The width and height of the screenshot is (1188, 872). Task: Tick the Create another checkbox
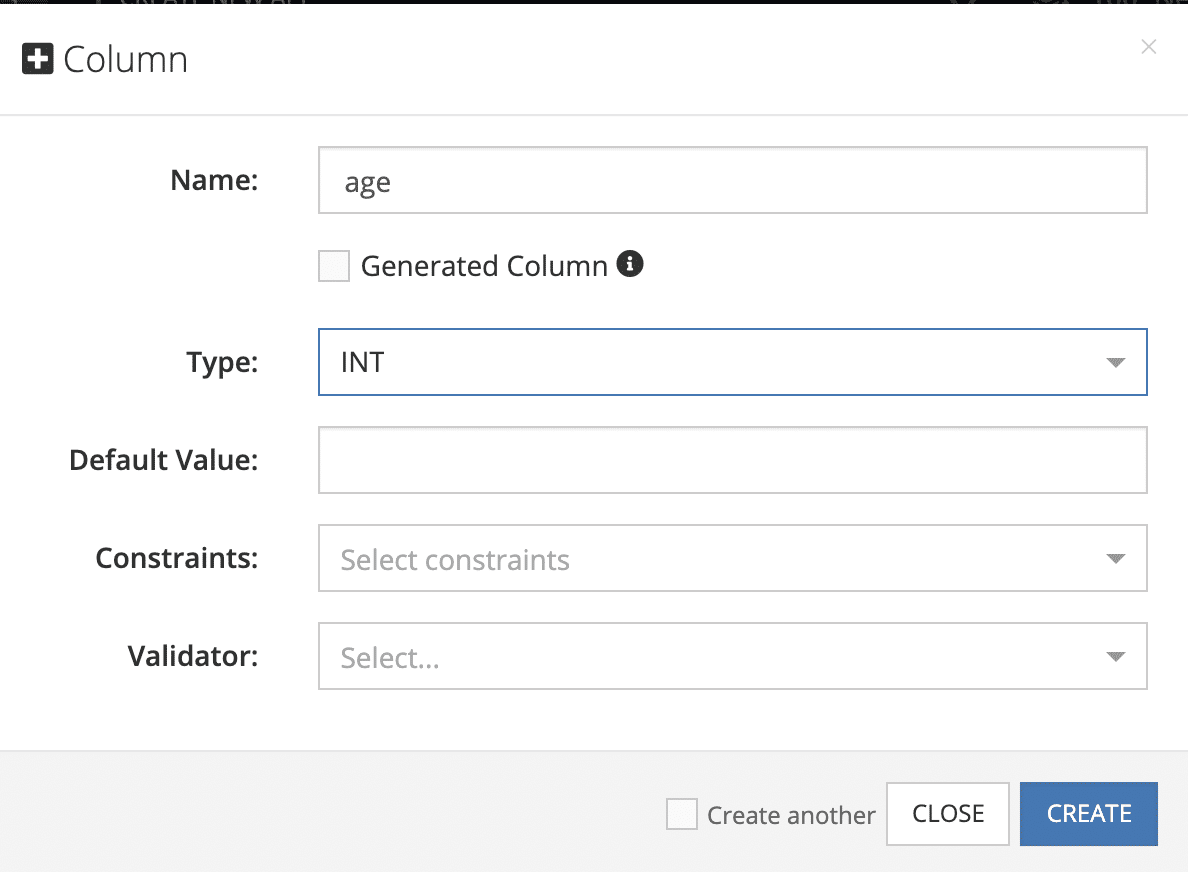tap(682, 814)
